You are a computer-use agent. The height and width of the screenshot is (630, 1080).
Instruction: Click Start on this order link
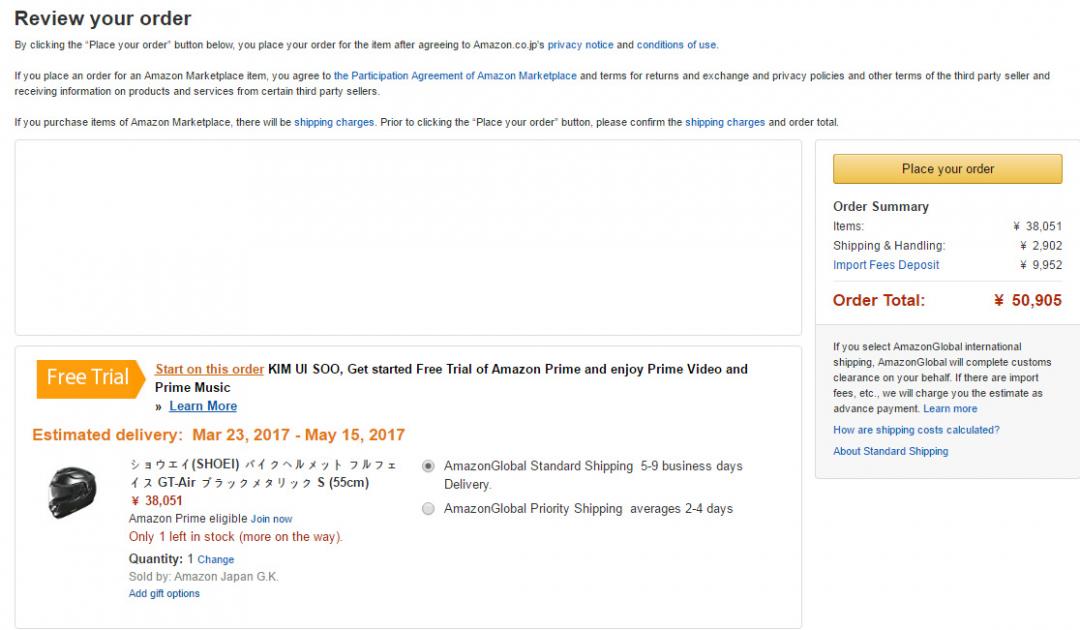pos(209,369)
